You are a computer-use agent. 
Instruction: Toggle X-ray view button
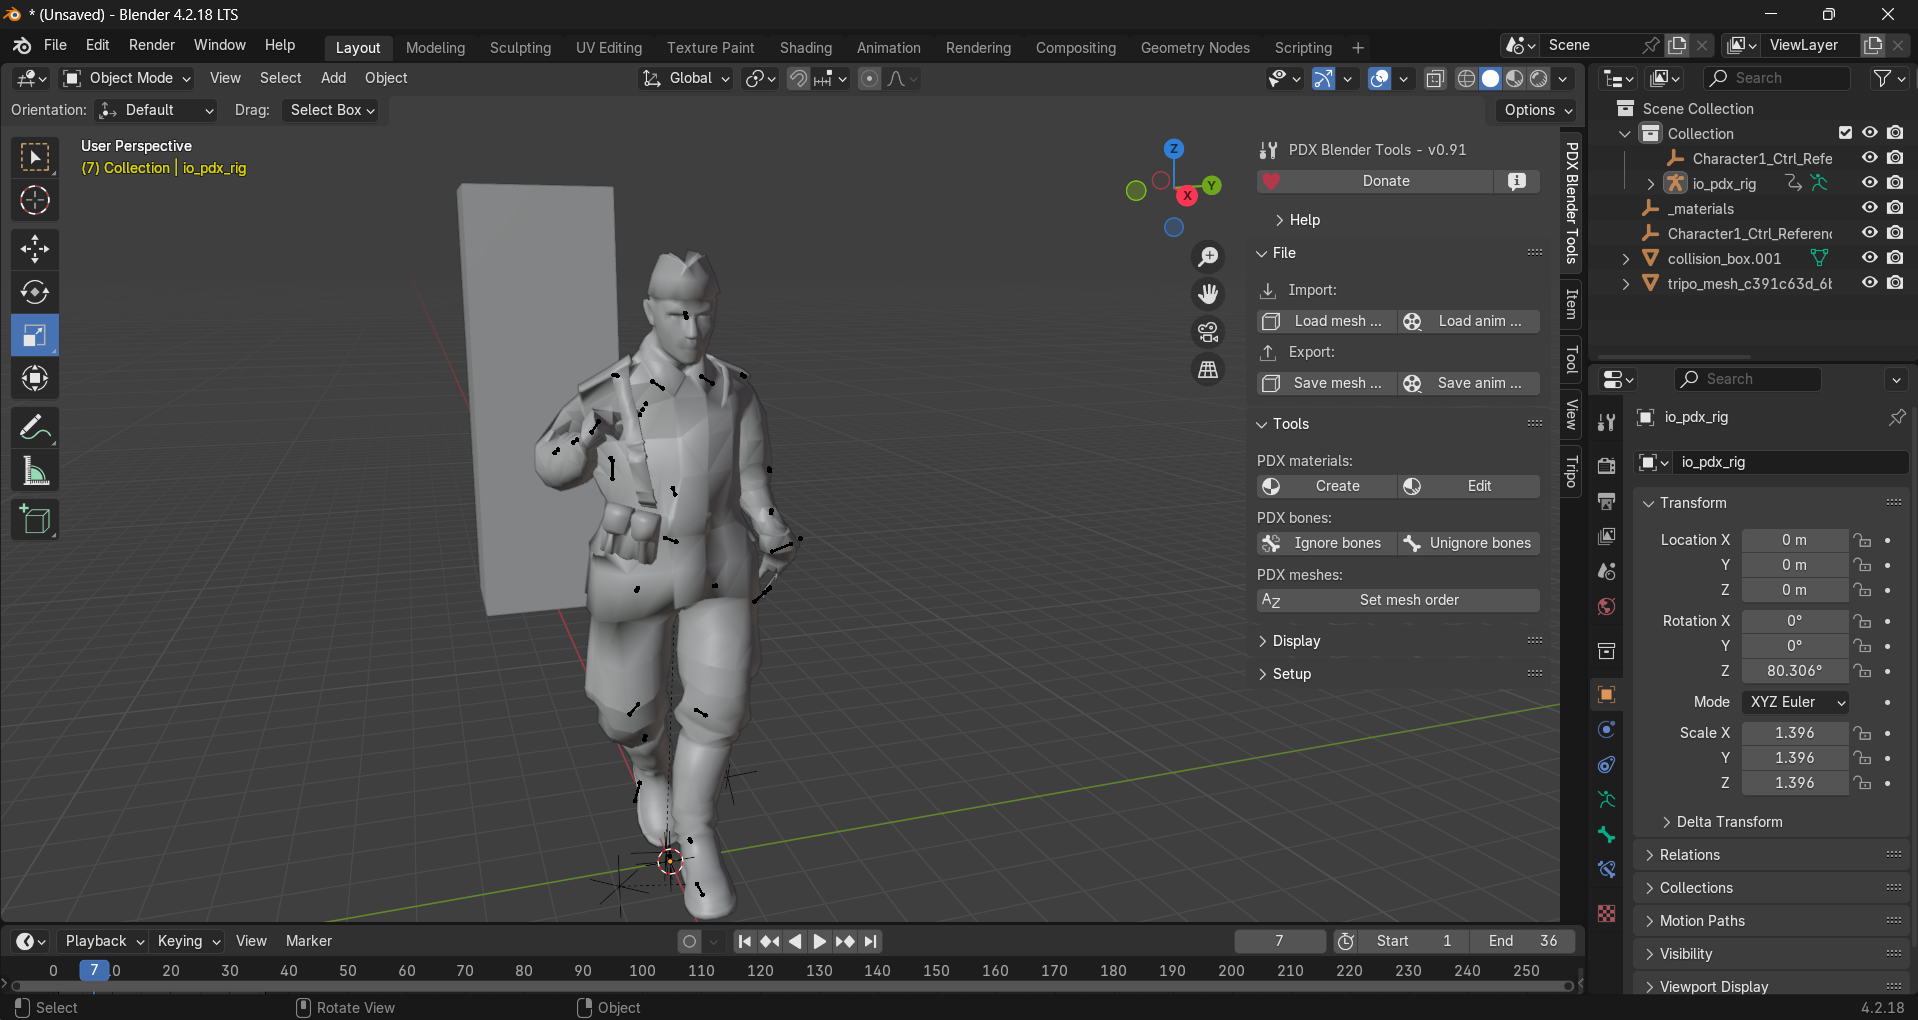[x=1435, y=78]
